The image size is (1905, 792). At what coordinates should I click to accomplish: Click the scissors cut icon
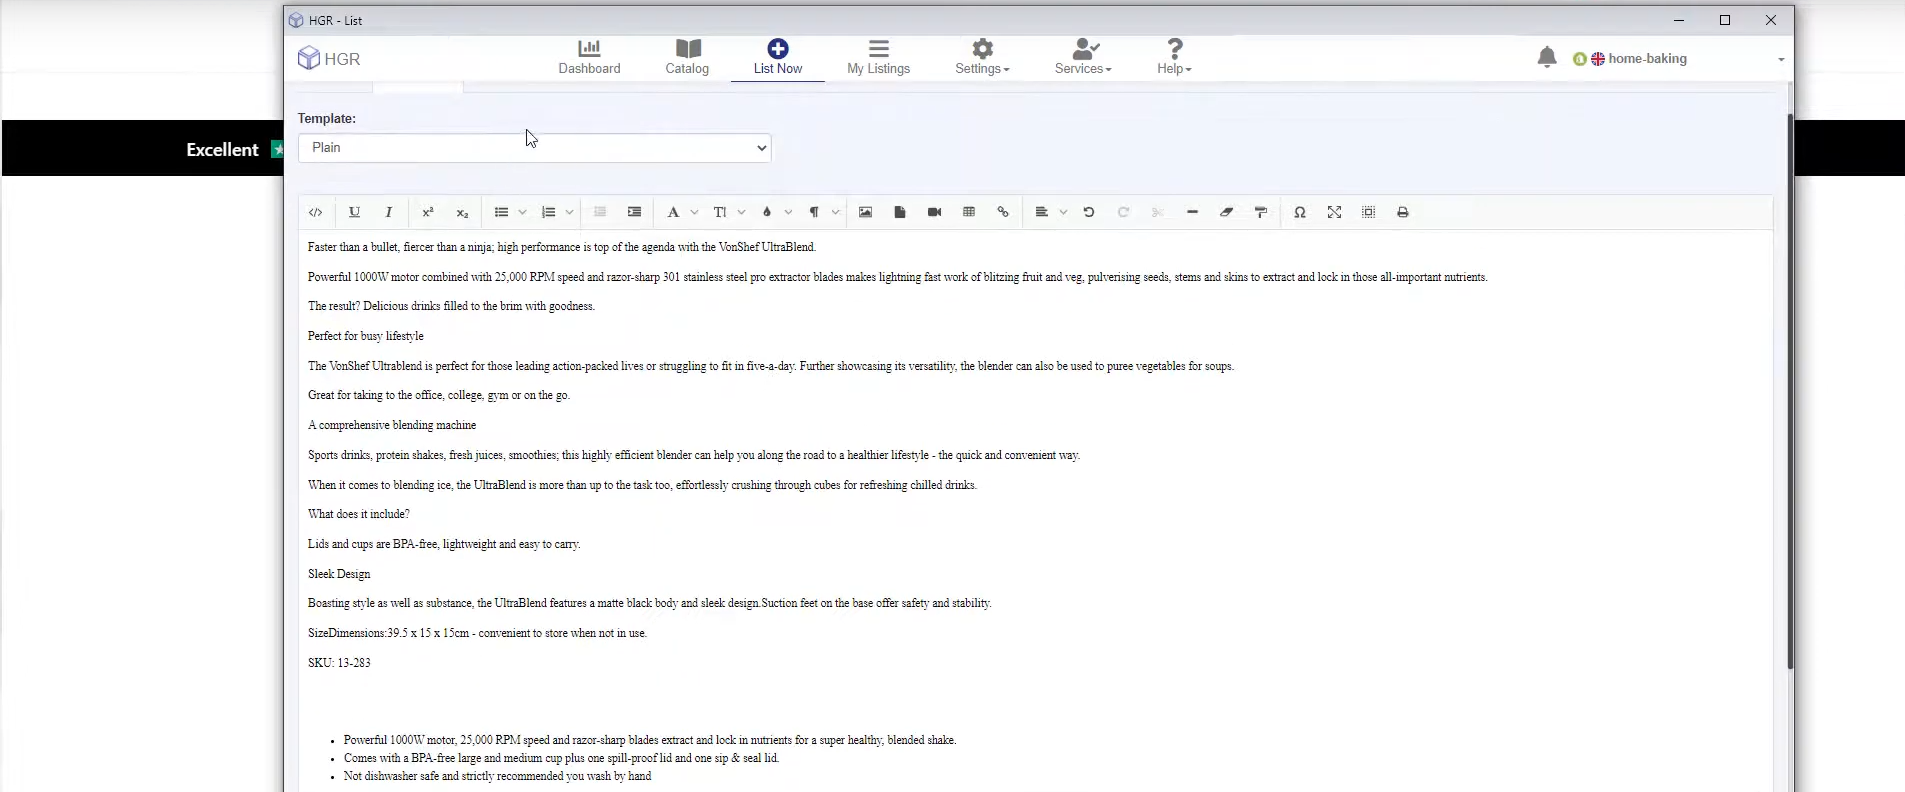1158,212
